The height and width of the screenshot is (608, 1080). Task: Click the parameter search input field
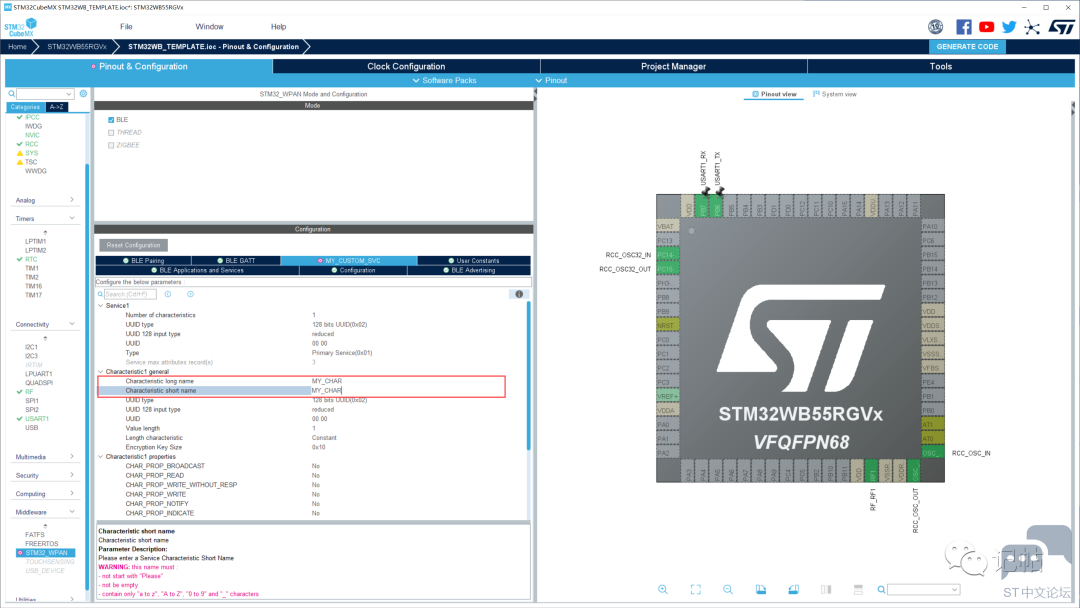pyautogui.click(x=130, y=294)
